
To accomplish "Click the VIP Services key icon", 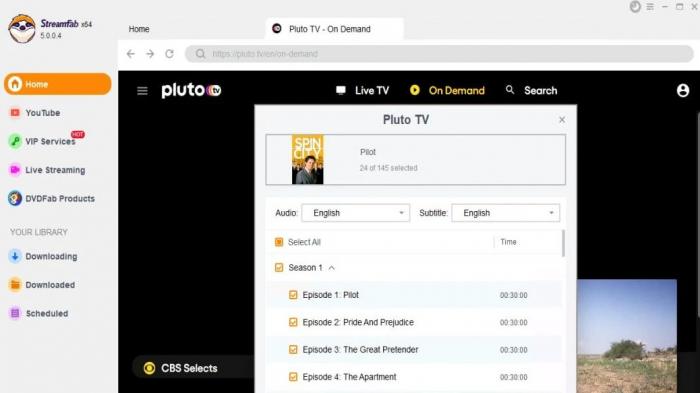I will 15,142.
